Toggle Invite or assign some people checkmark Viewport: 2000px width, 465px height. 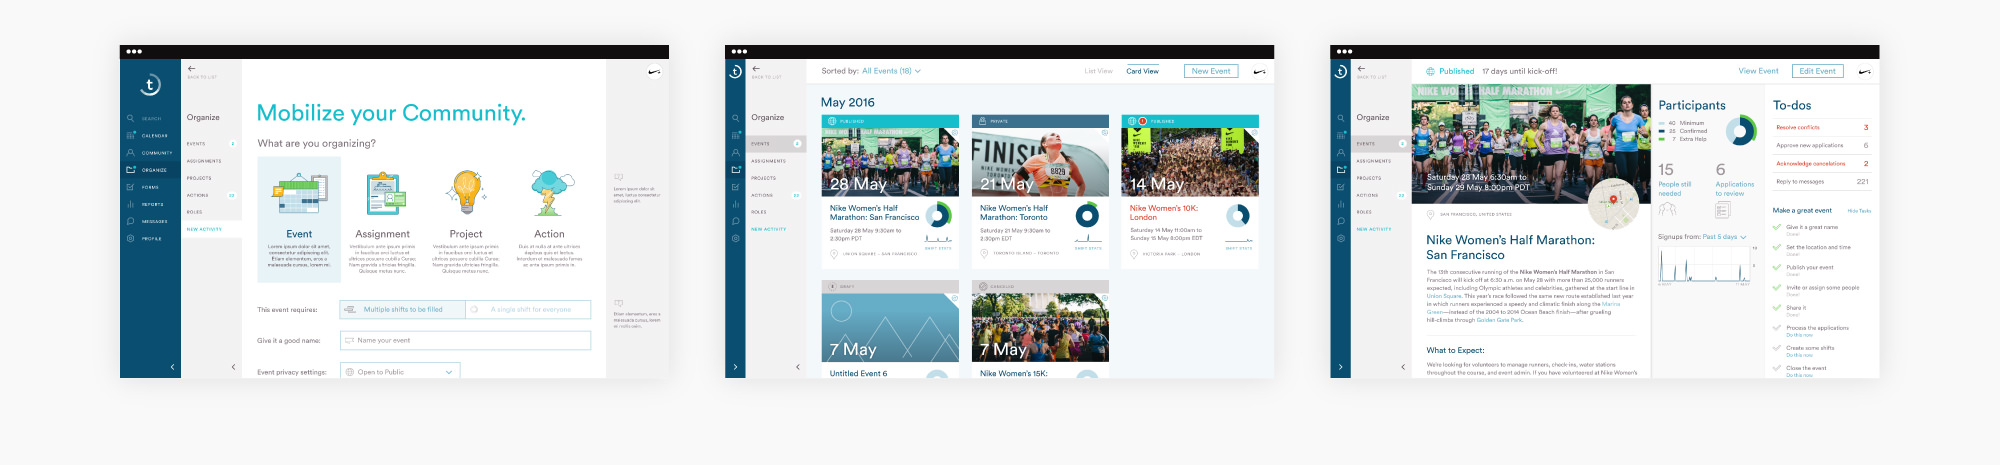click(1777, 288)
